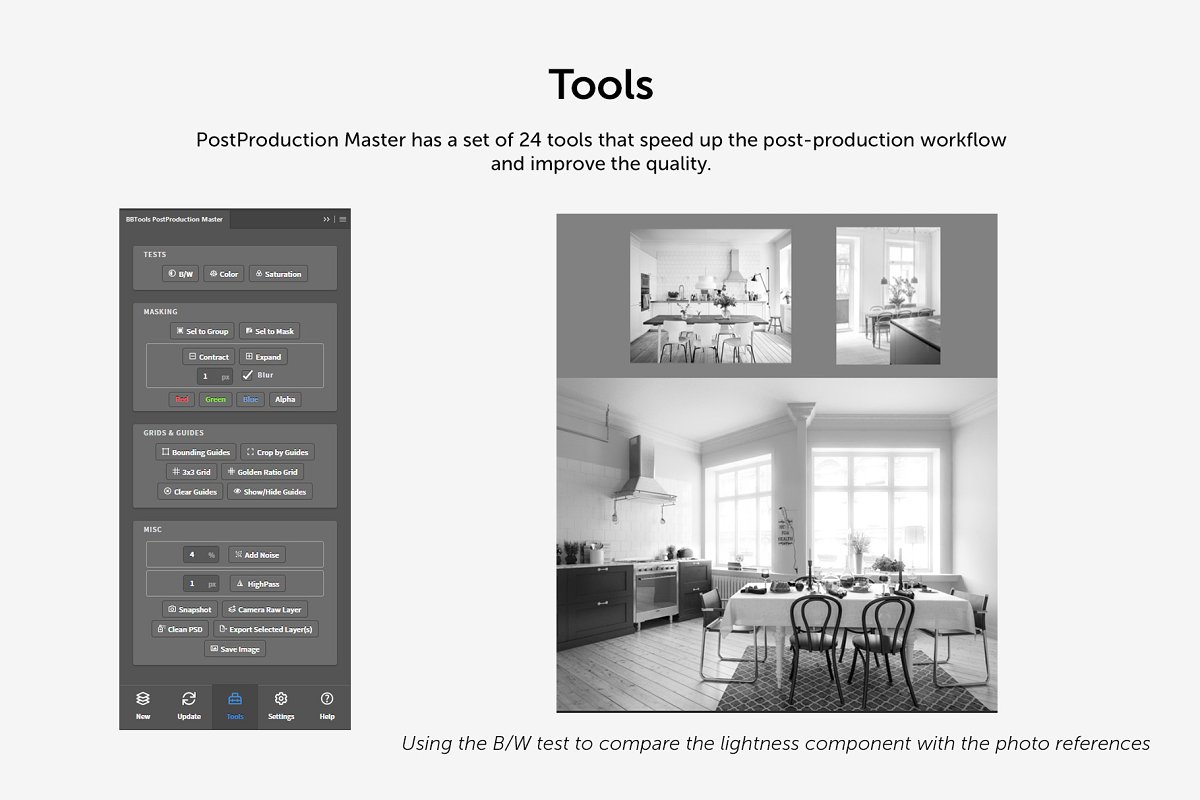The height and width of the screenshot is (800, 1200).
Task: Contract the selection
Action: 208,356
